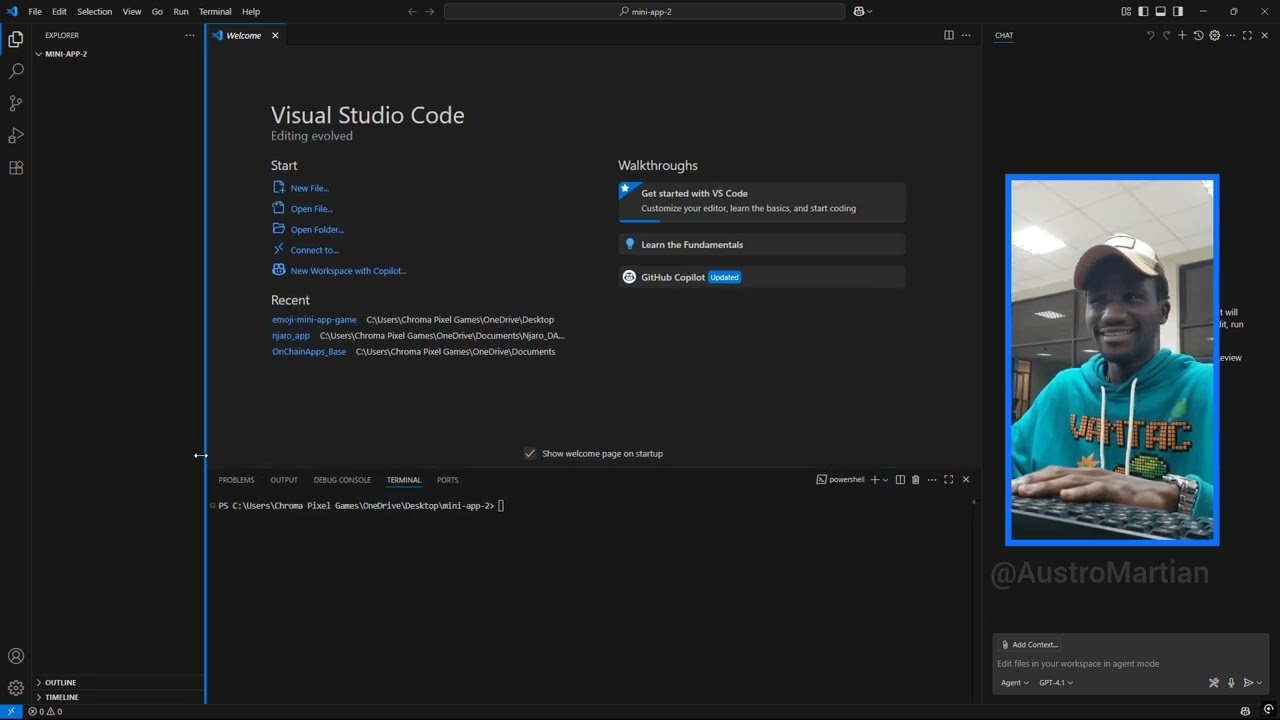Toggle the microphone in chat input

pyautogui.click(x=1231, y=682)
